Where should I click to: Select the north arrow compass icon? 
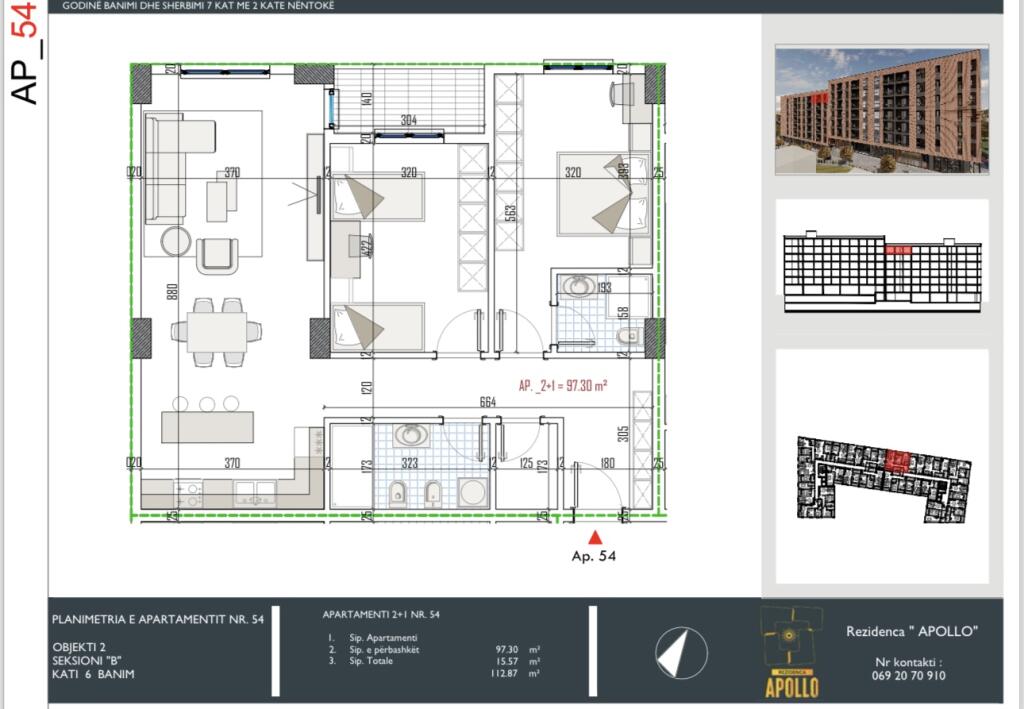pyautogui.click(x=683, y=652)
